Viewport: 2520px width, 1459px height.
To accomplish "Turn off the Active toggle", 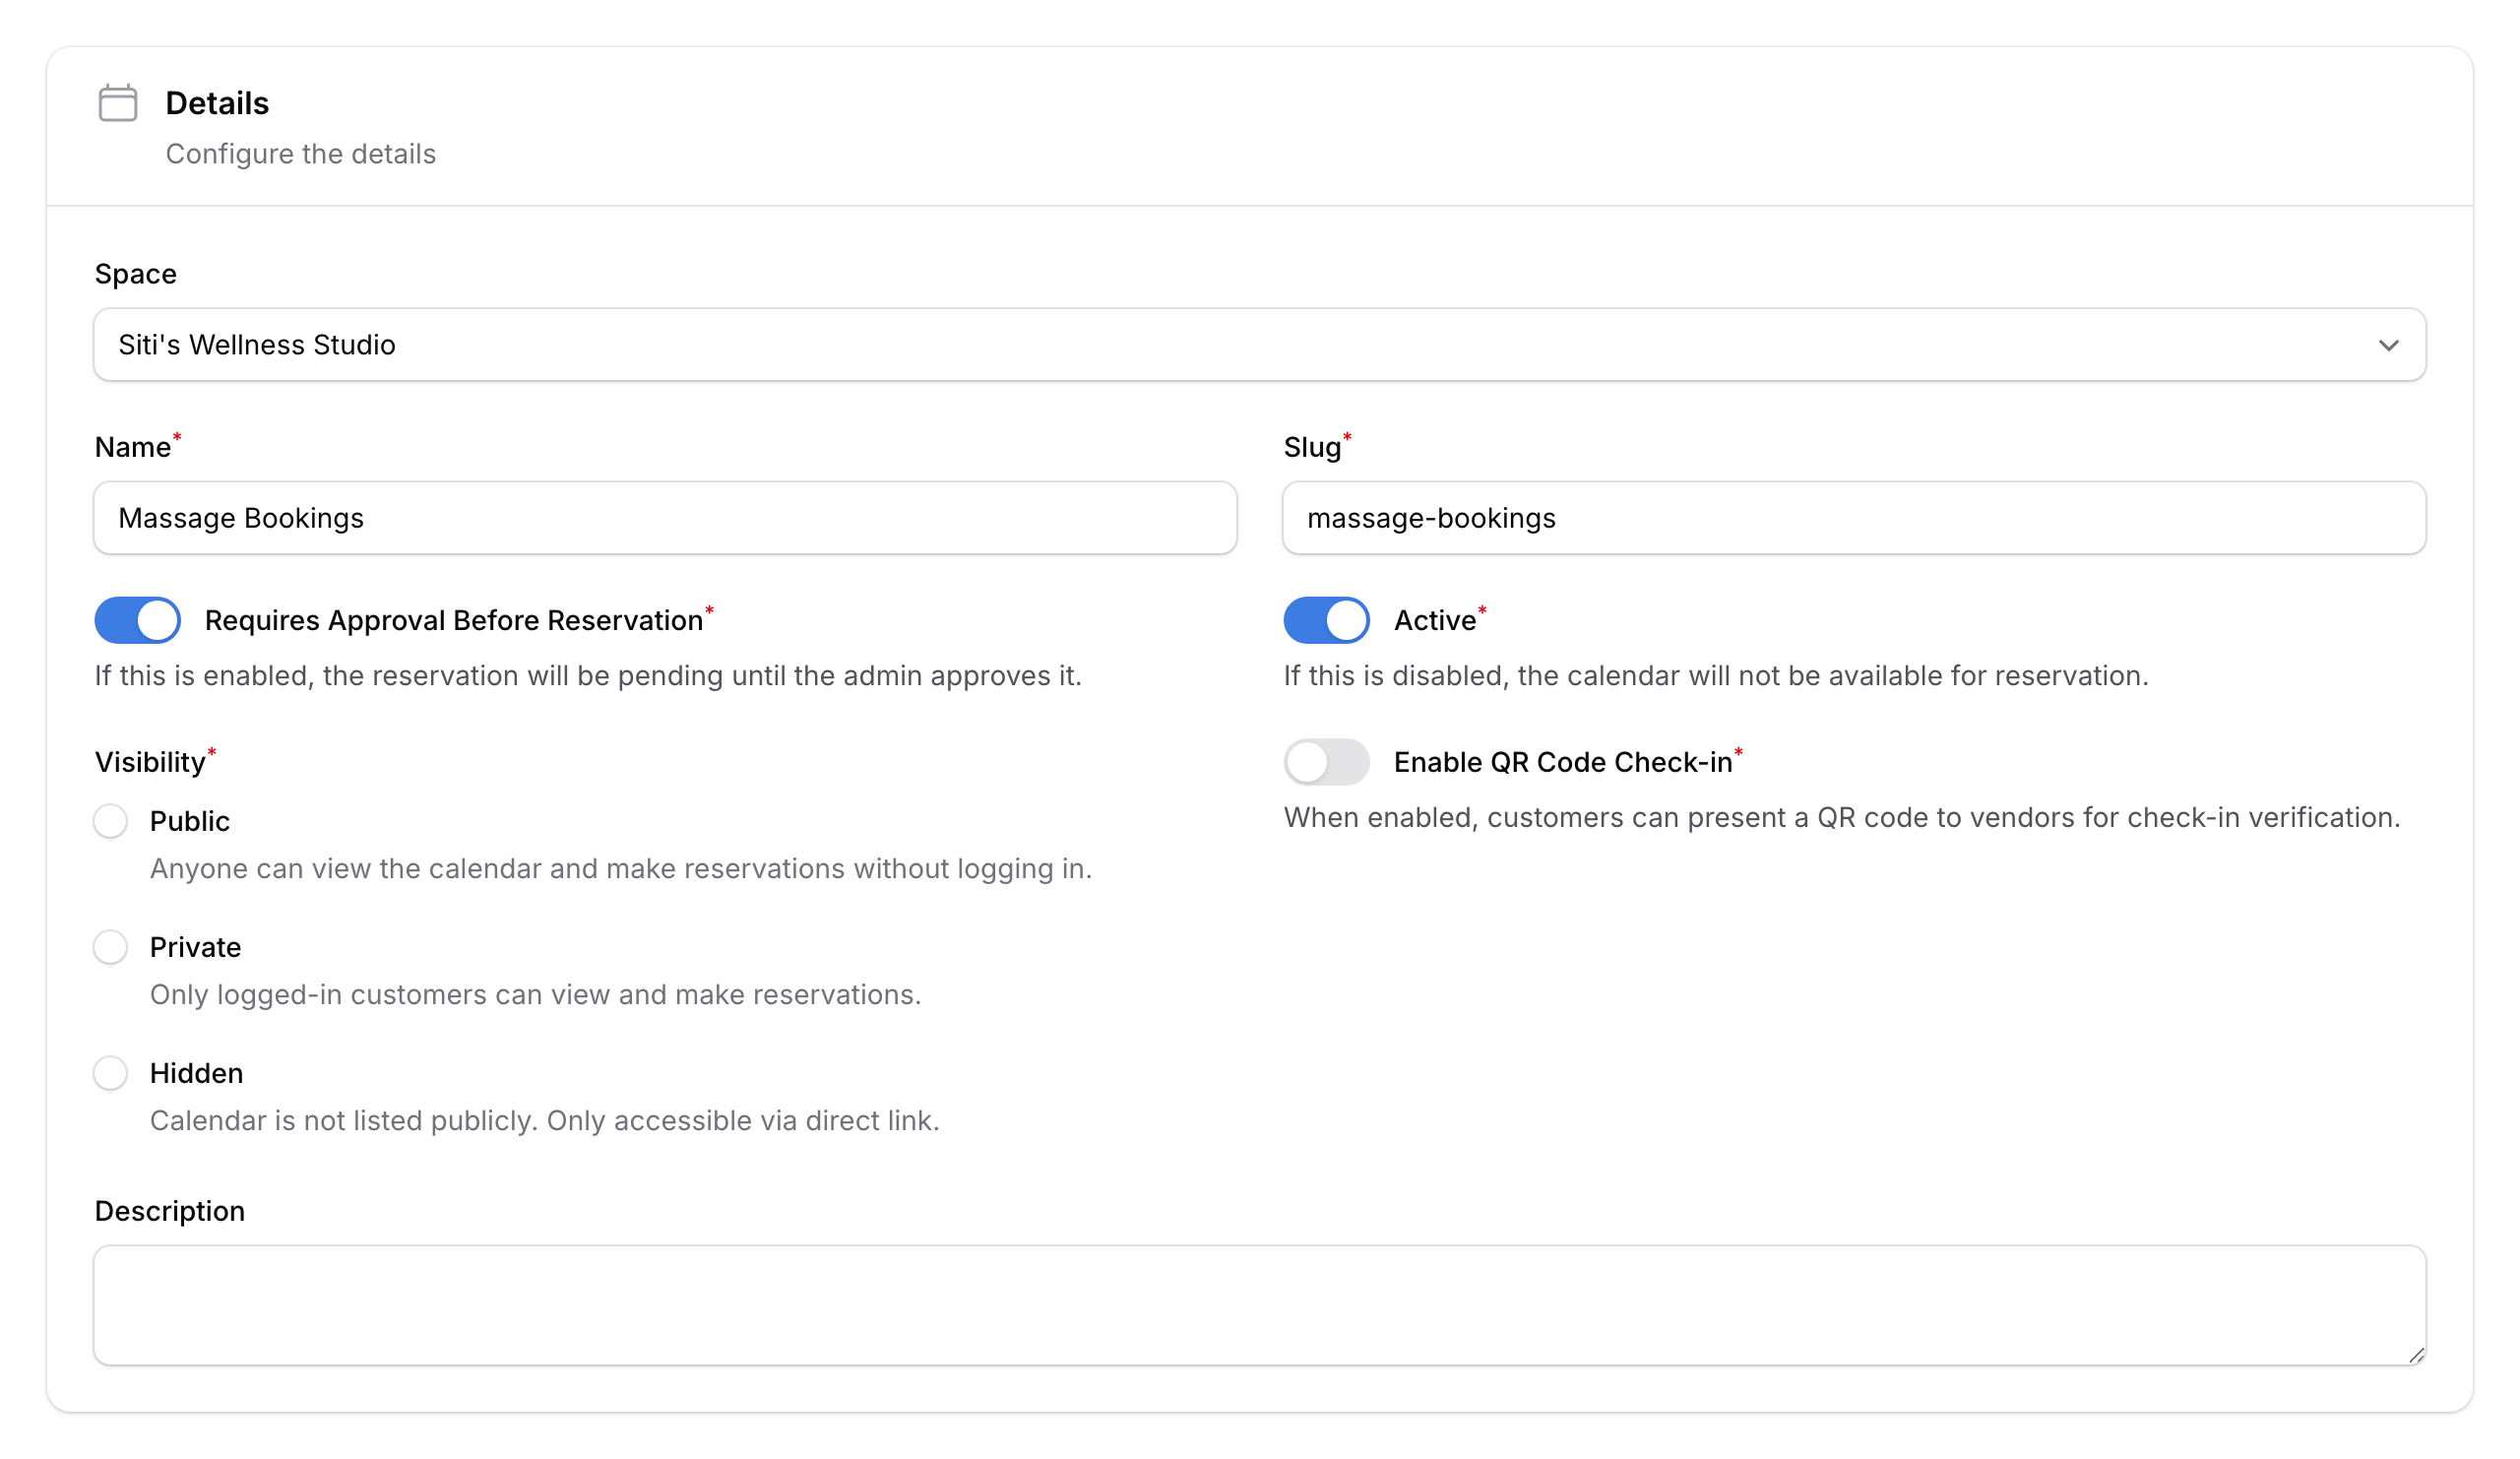I will 1325,620.
